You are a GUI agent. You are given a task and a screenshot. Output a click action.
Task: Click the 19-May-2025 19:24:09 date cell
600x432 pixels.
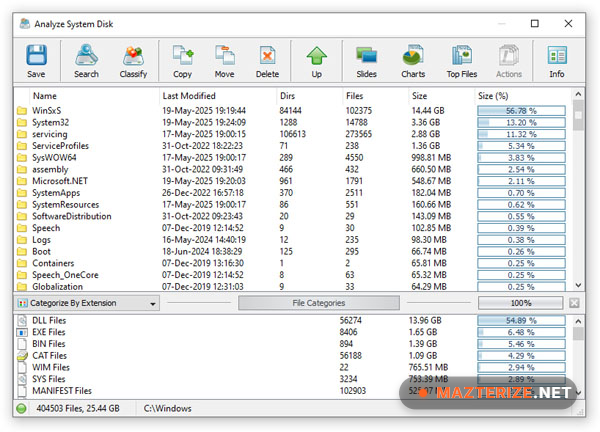[204, 123]
